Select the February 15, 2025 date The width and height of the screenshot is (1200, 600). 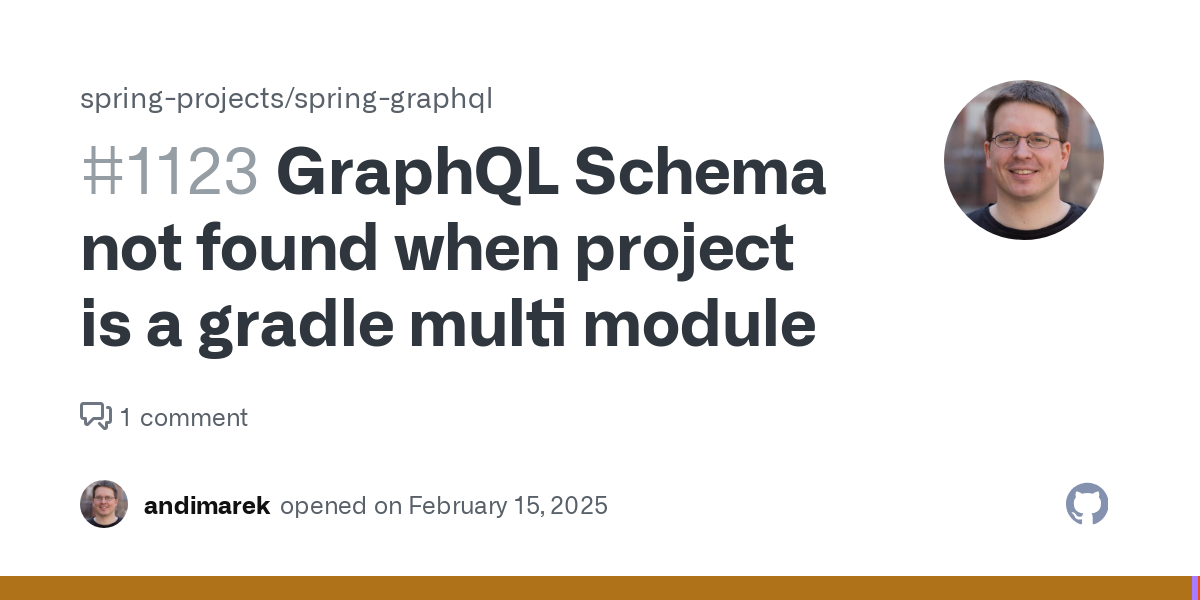[x=507, y=506]
